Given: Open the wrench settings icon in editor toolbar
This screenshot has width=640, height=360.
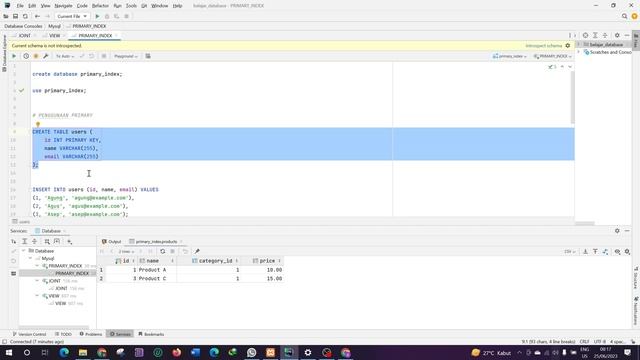Looking at the screenshot, I should click(46, 56).
